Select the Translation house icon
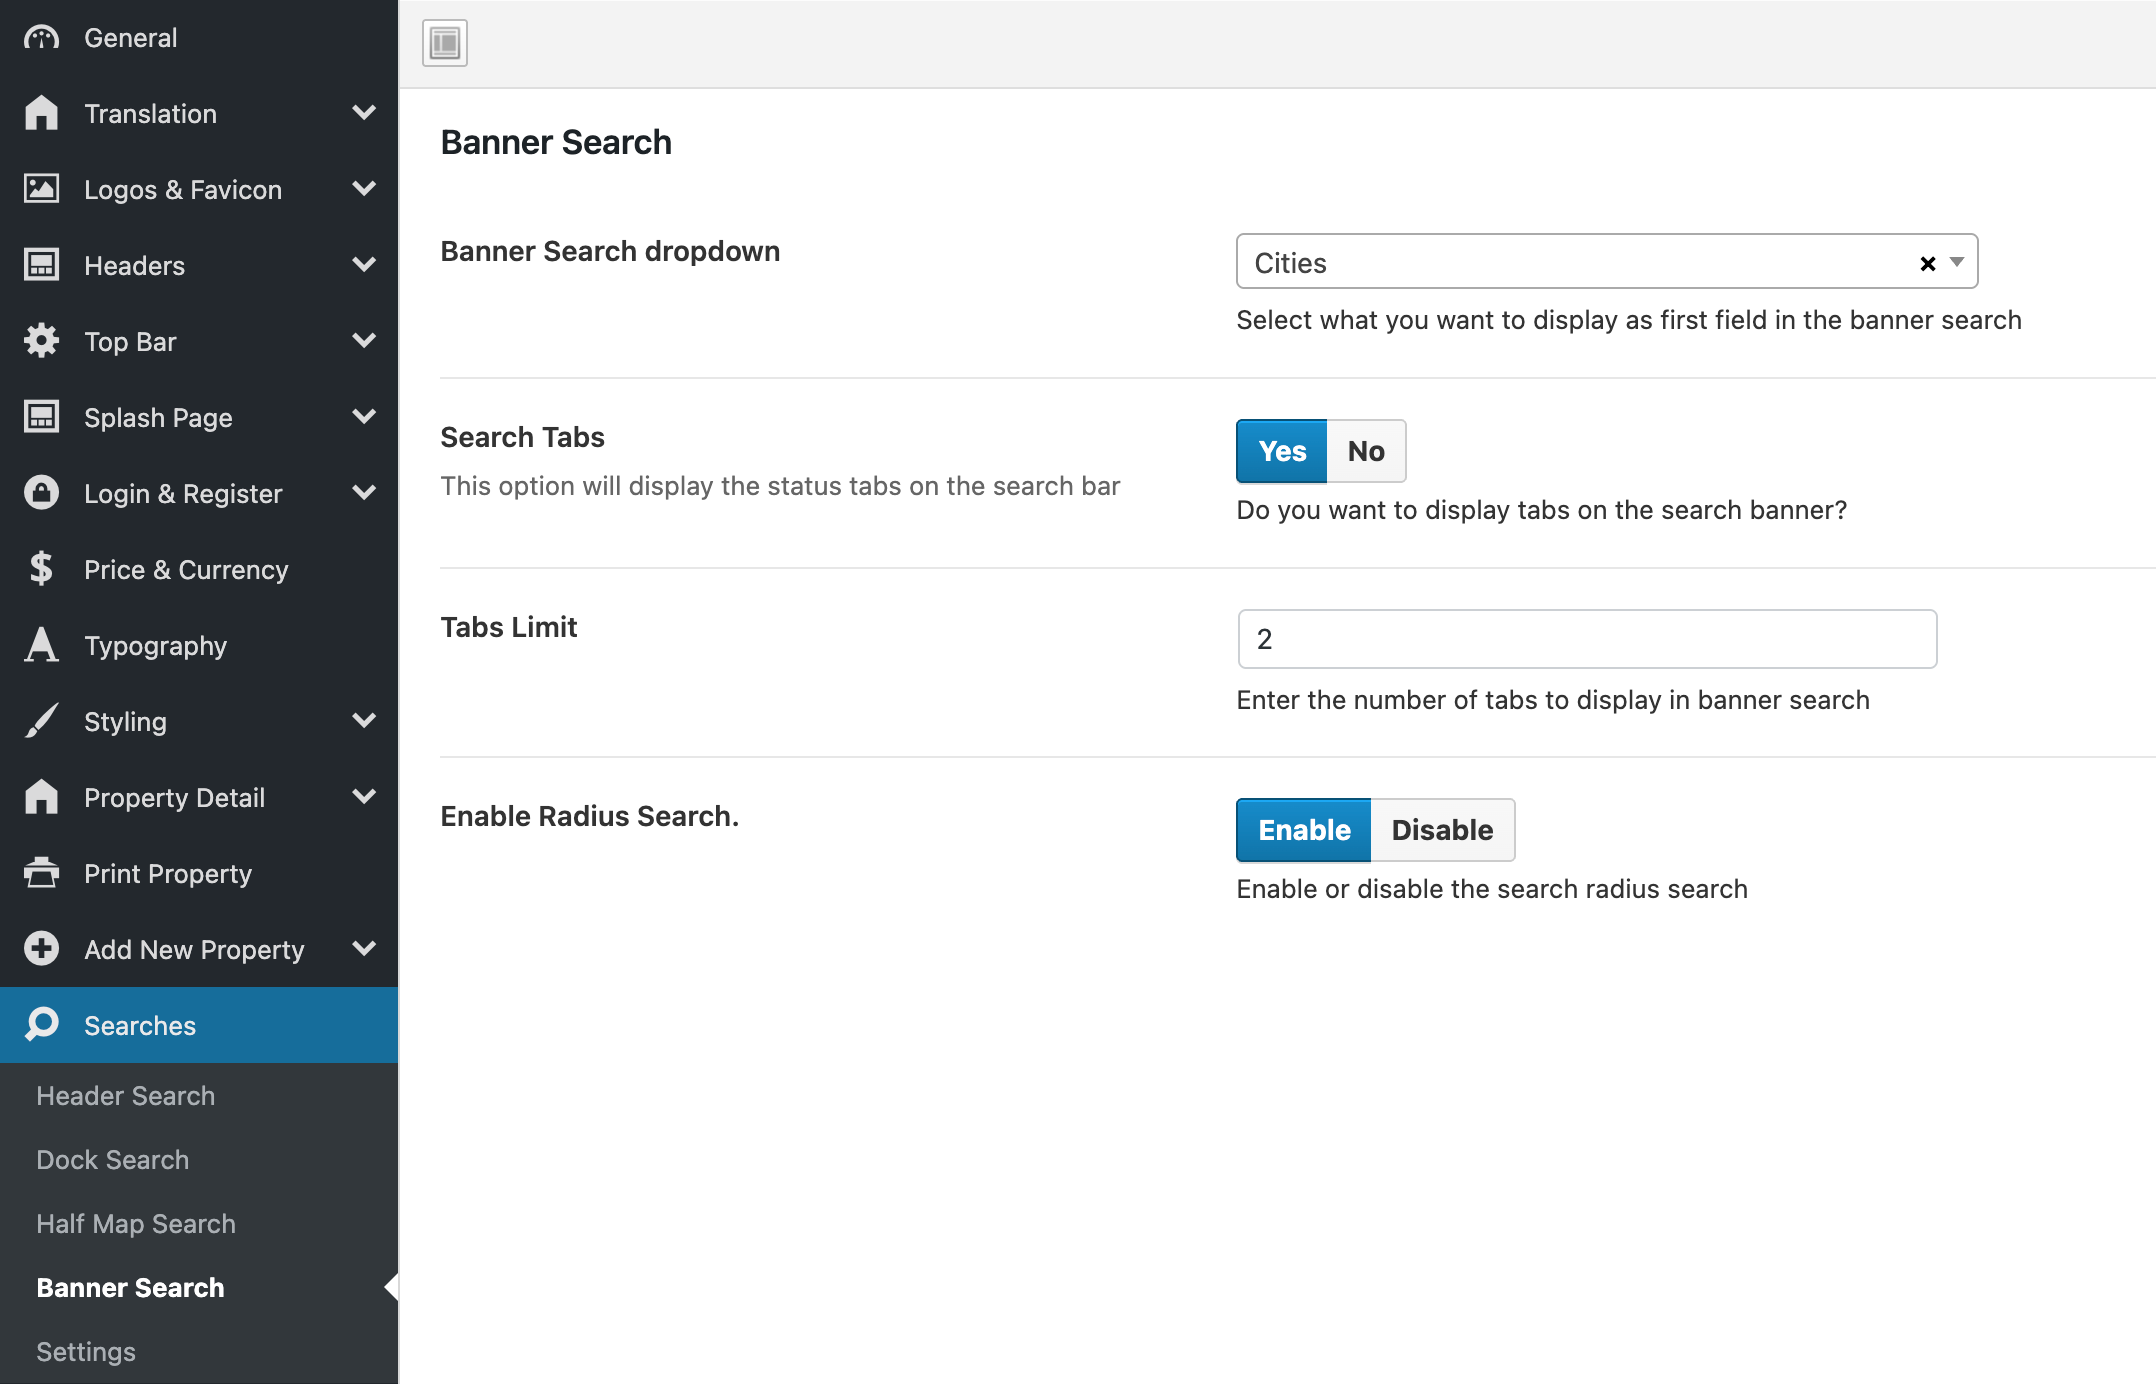 tap(41, 113)
